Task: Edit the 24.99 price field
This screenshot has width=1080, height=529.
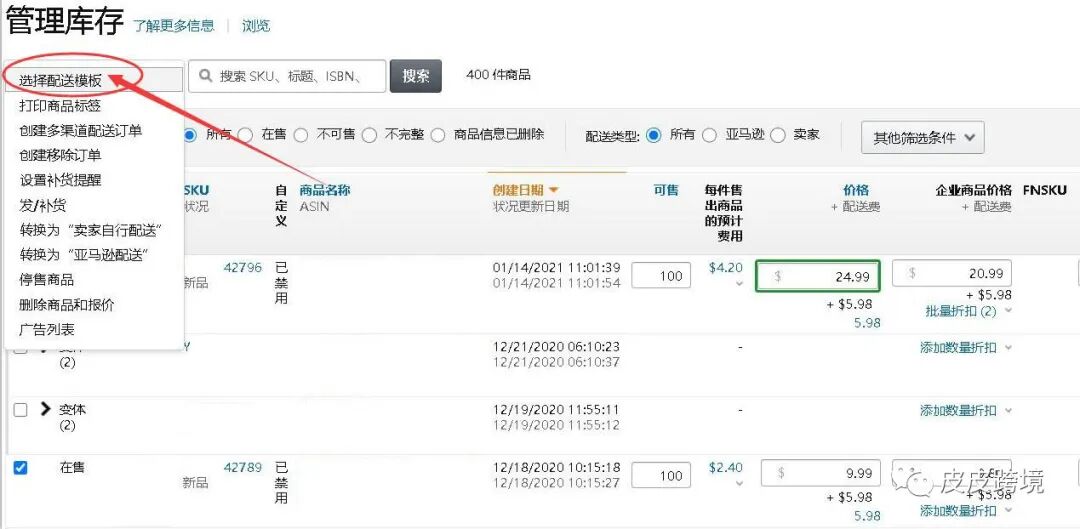Action: coord(818,276)
